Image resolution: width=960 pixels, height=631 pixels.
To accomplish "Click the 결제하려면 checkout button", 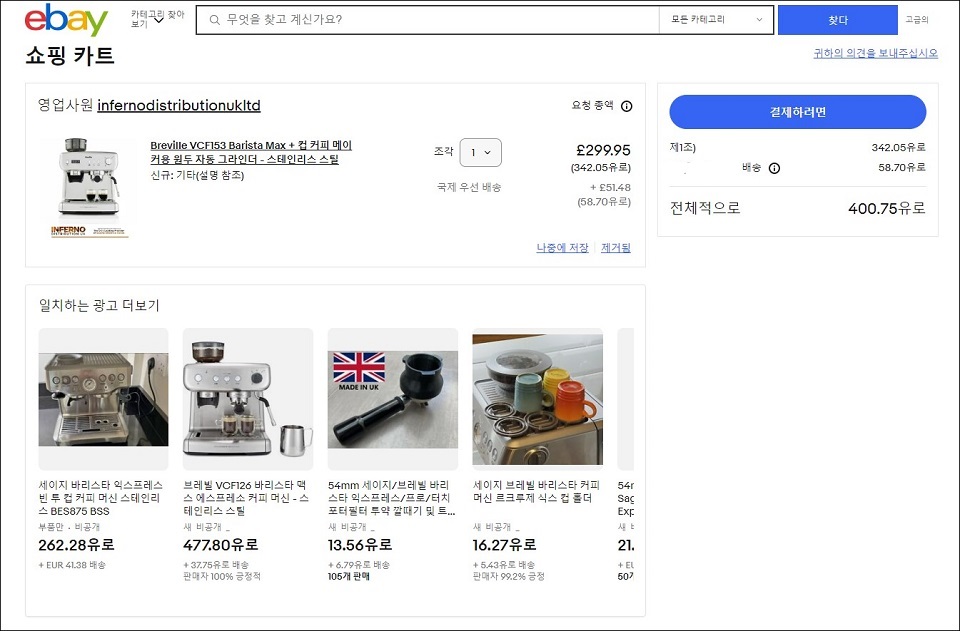I will click(x=798, y=112).
